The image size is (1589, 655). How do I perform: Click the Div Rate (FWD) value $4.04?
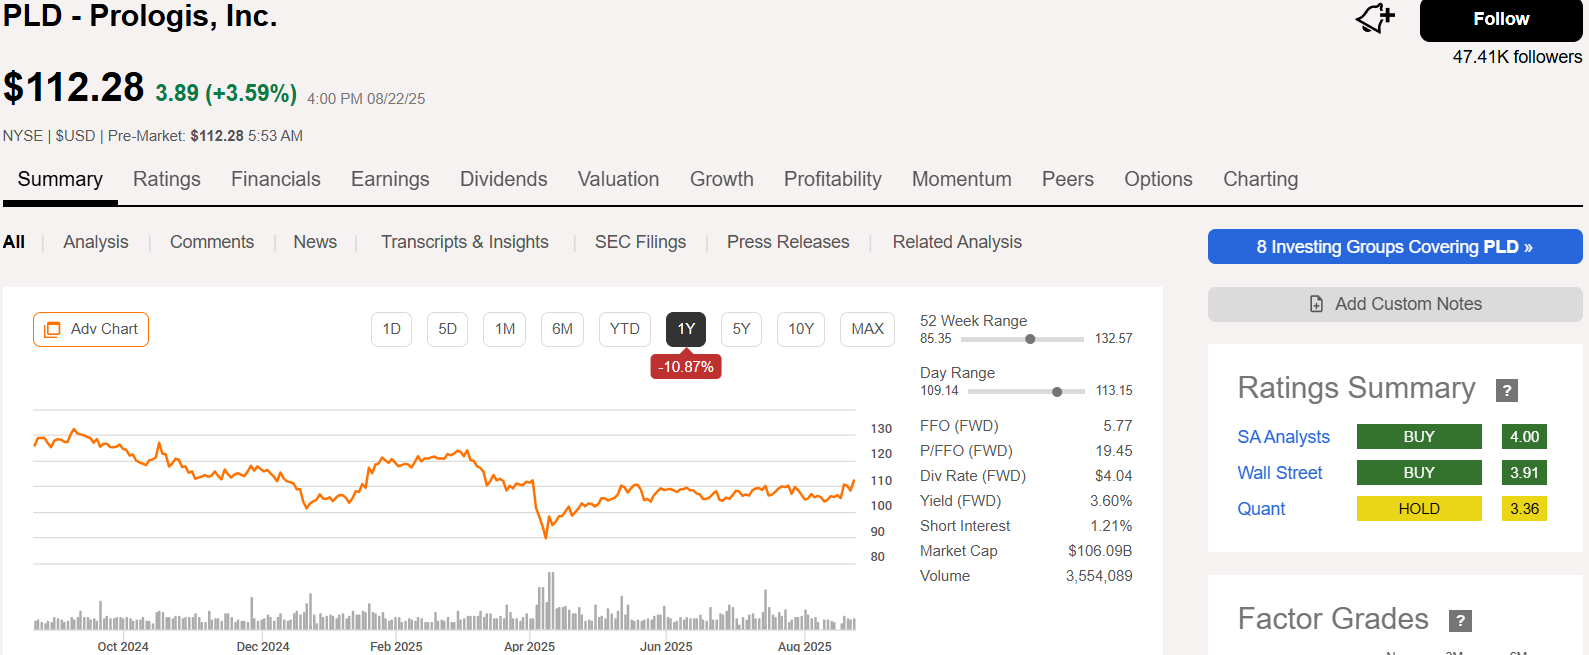click(1114, 476)
